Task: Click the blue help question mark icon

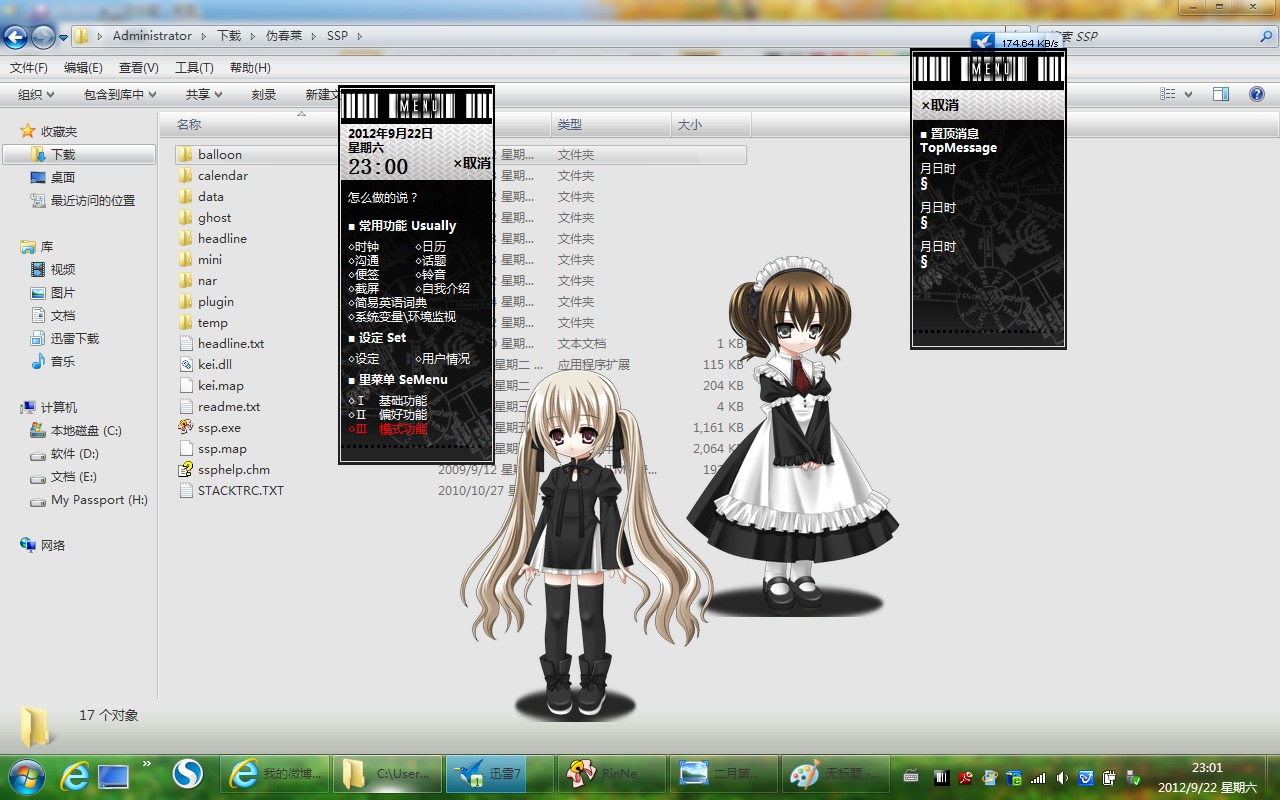Action: [x=1257, y=94]
